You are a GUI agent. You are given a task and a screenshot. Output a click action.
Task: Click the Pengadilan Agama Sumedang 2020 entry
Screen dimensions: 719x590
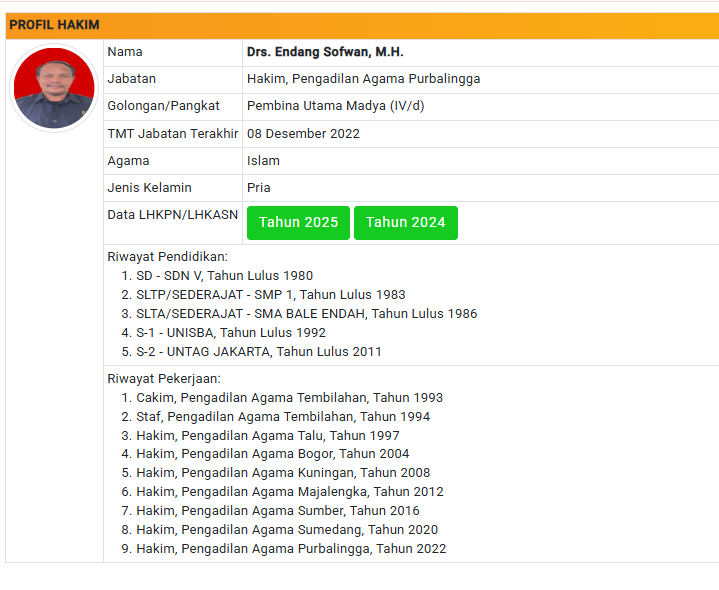coord(287,529)
